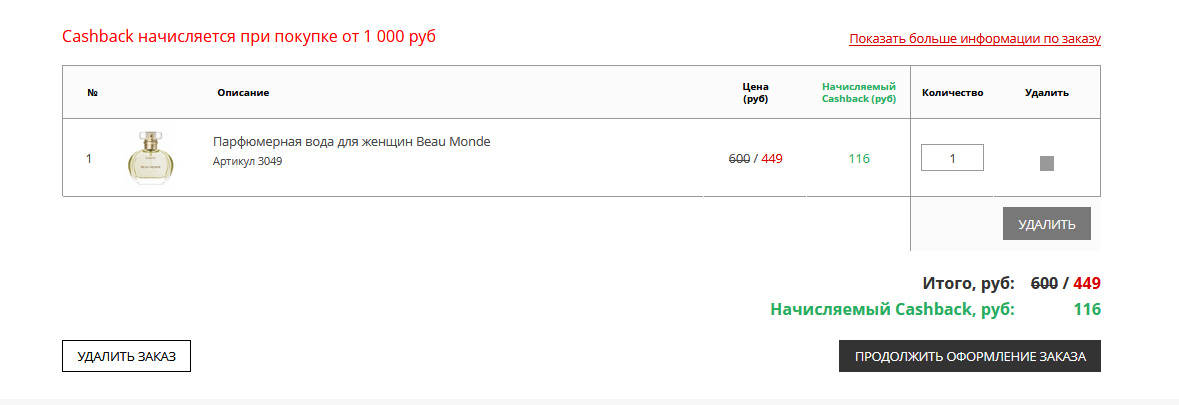Click the Начисляемый Cashback column header
1179x405 pixels.
point(859,92)
